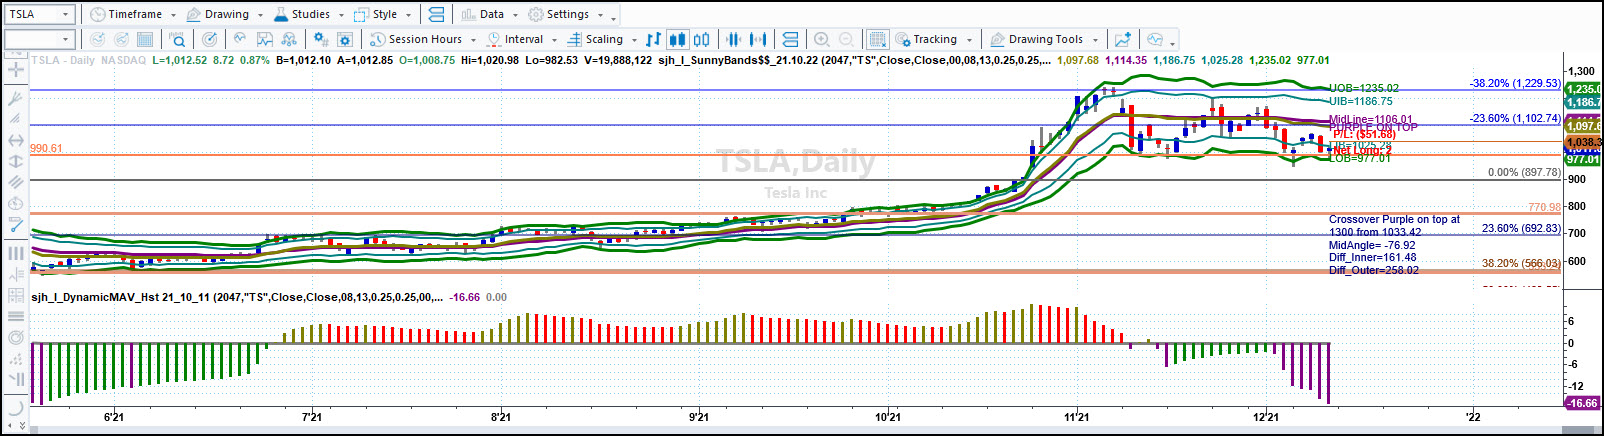Screen dimensions: 1604x436
Task: Click the 9'21 date marker on time axis
Action: point(698,417)
